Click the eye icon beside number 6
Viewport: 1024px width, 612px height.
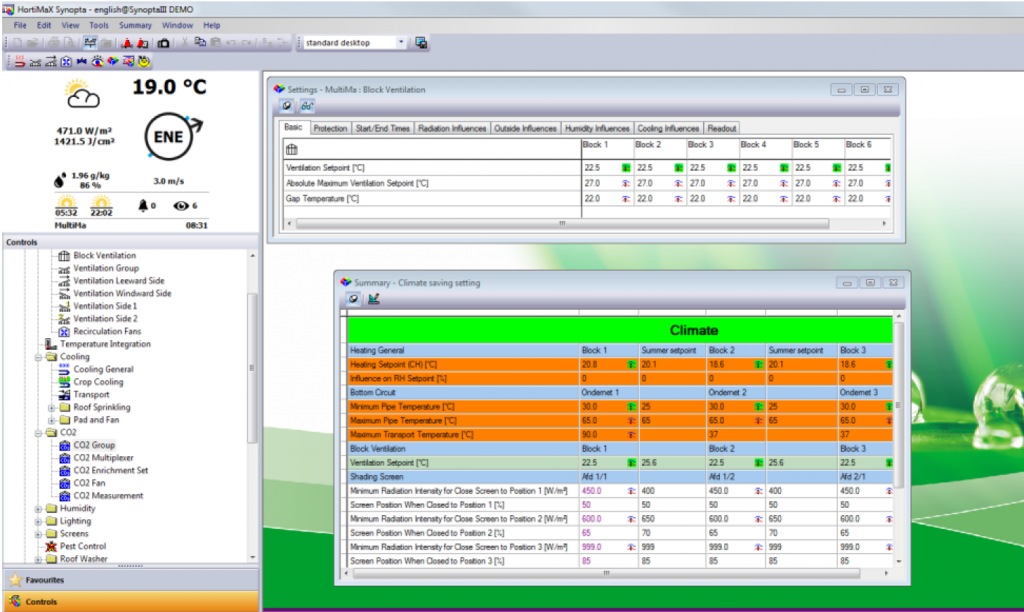pos(181,206)
